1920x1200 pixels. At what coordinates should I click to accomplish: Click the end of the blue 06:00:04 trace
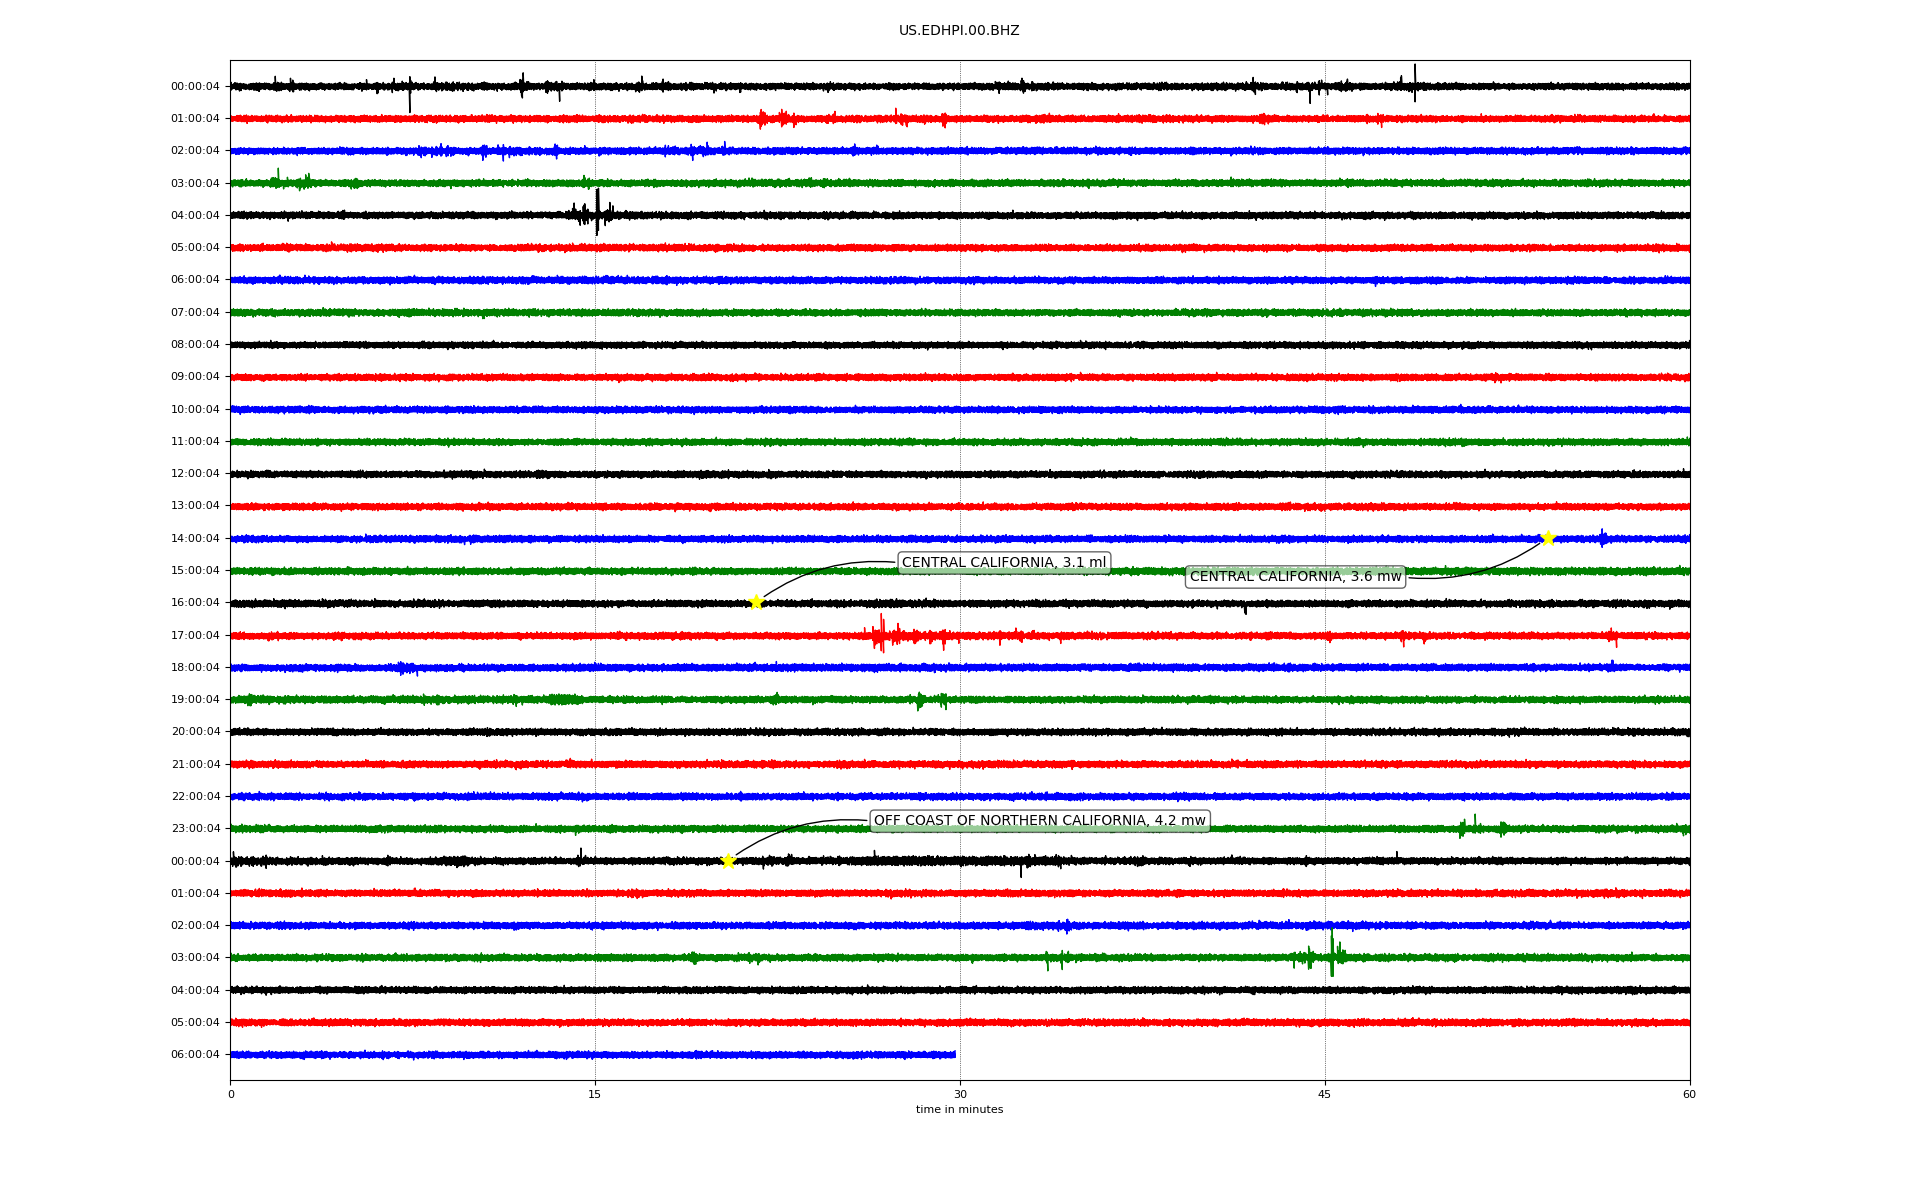click(x=954, y=1054)
